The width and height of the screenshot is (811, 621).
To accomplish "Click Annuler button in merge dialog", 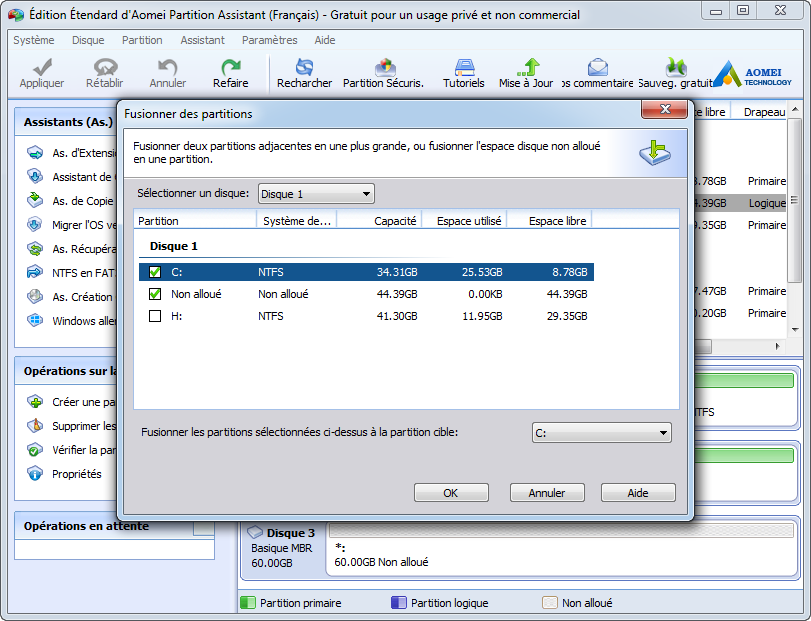I will click(547, 493).
